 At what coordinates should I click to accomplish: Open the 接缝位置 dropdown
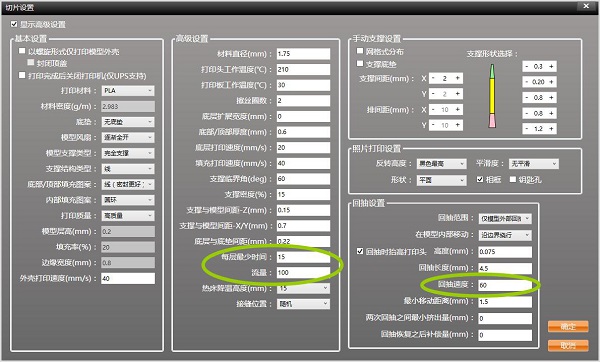(x=303, y=304)
